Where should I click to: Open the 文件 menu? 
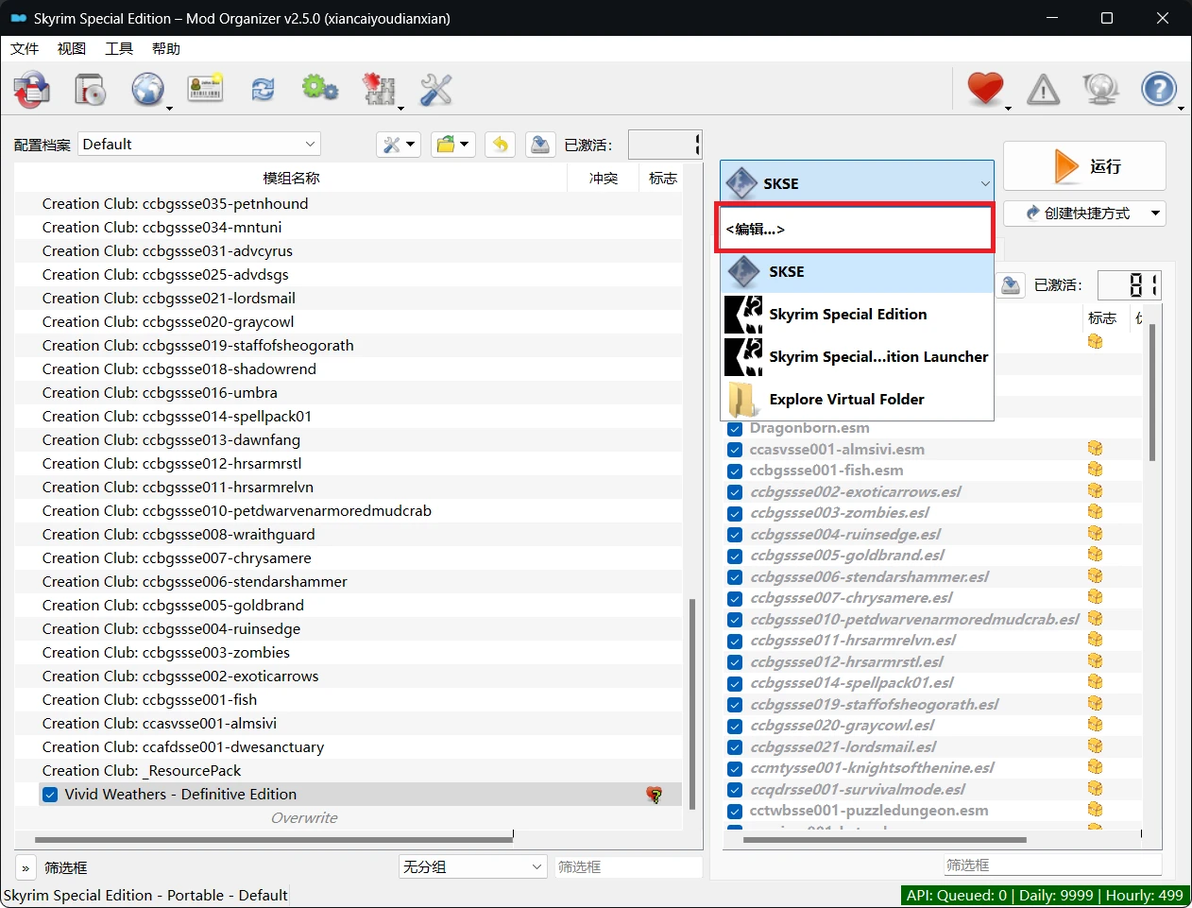(24, 49)
